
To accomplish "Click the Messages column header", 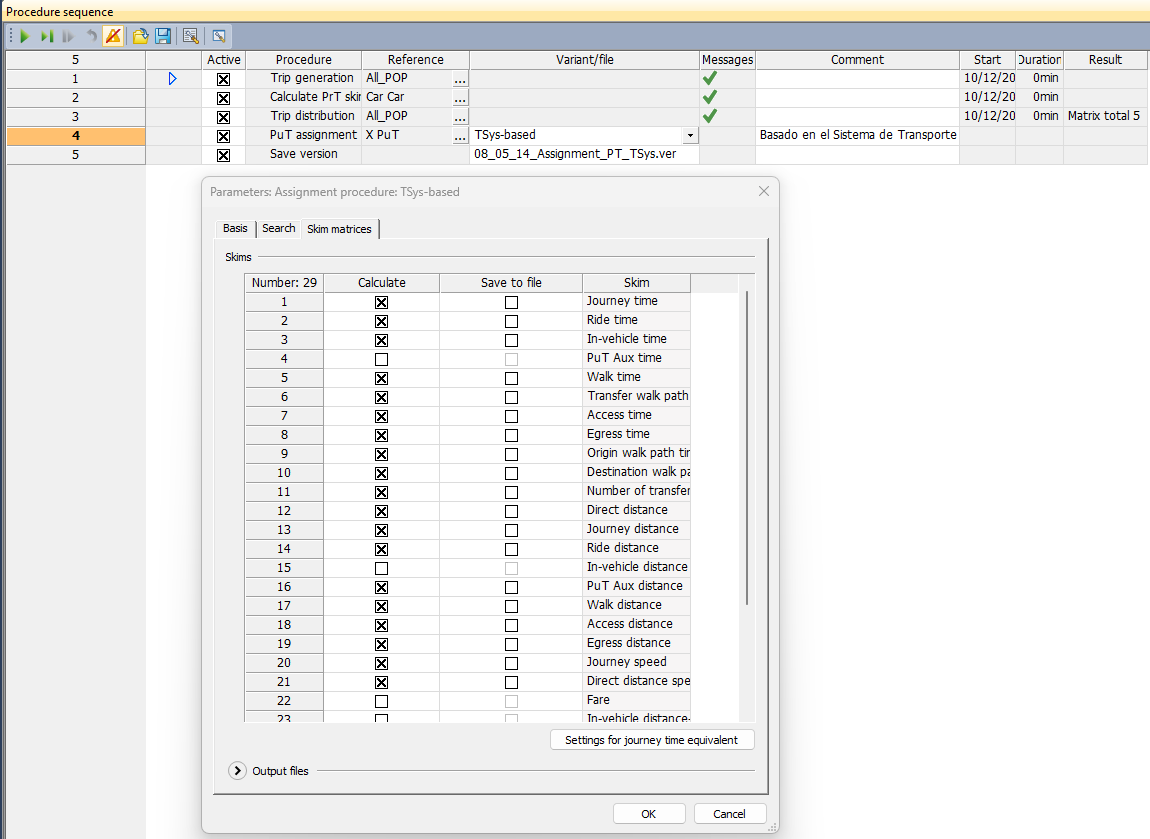I will click(x=727, y=59).
